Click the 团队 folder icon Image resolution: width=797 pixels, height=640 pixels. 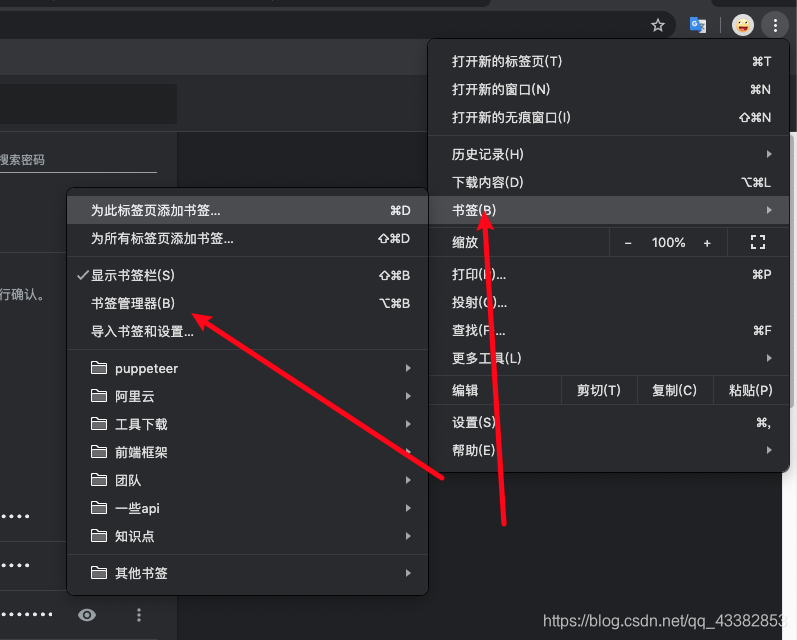click(x=99, y=479)
